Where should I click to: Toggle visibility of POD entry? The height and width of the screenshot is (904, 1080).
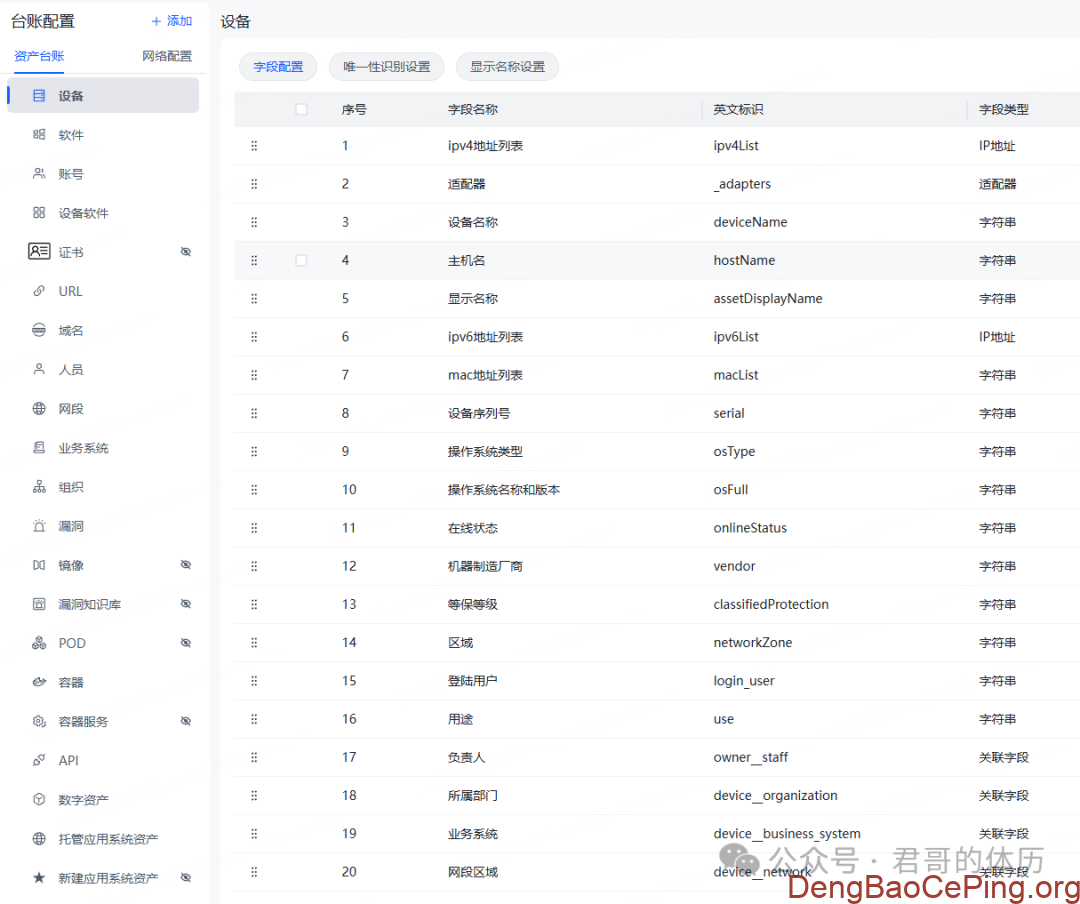185,643
